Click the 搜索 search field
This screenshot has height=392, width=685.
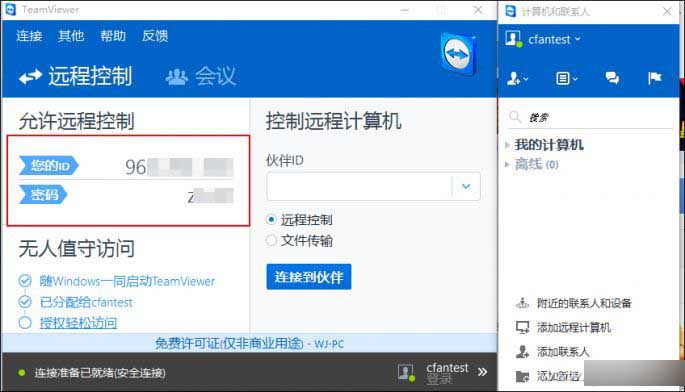tap(590, 118)
